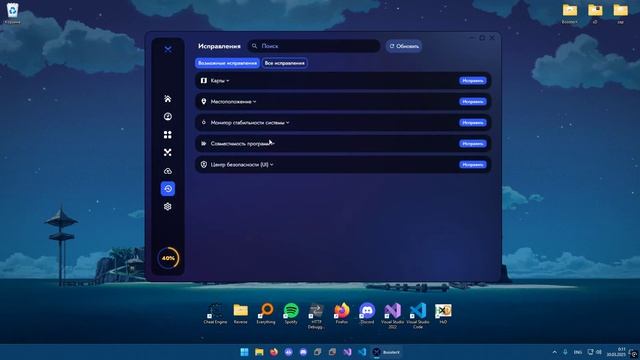Click the shield icon of Центр безопасности

tap(204, 164)
